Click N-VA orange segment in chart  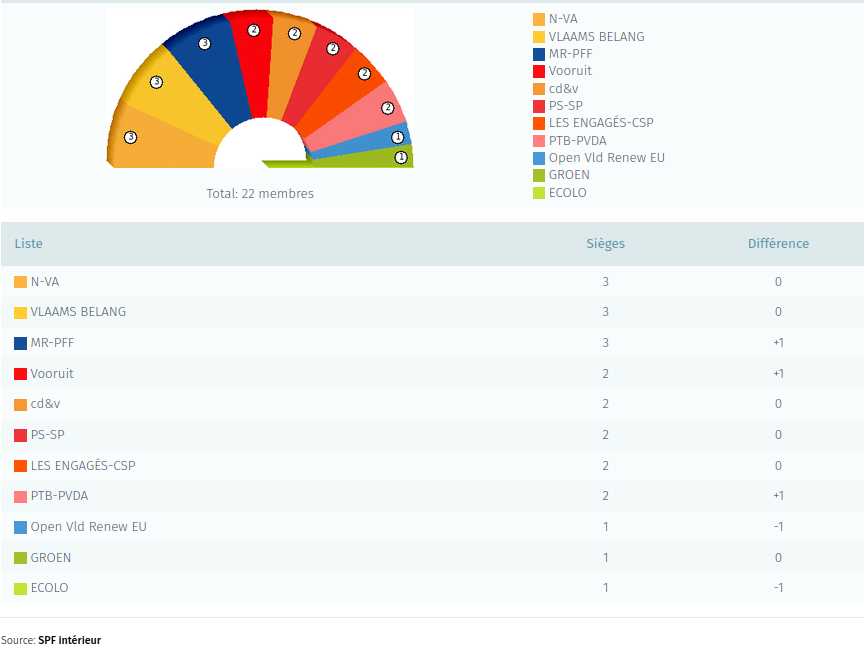160,143
